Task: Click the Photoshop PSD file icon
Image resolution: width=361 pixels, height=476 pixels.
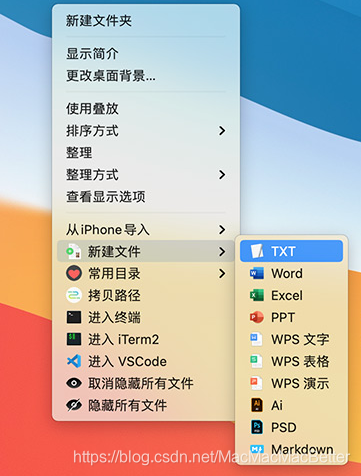Action: pyautogui.click(x=257, y=427)
